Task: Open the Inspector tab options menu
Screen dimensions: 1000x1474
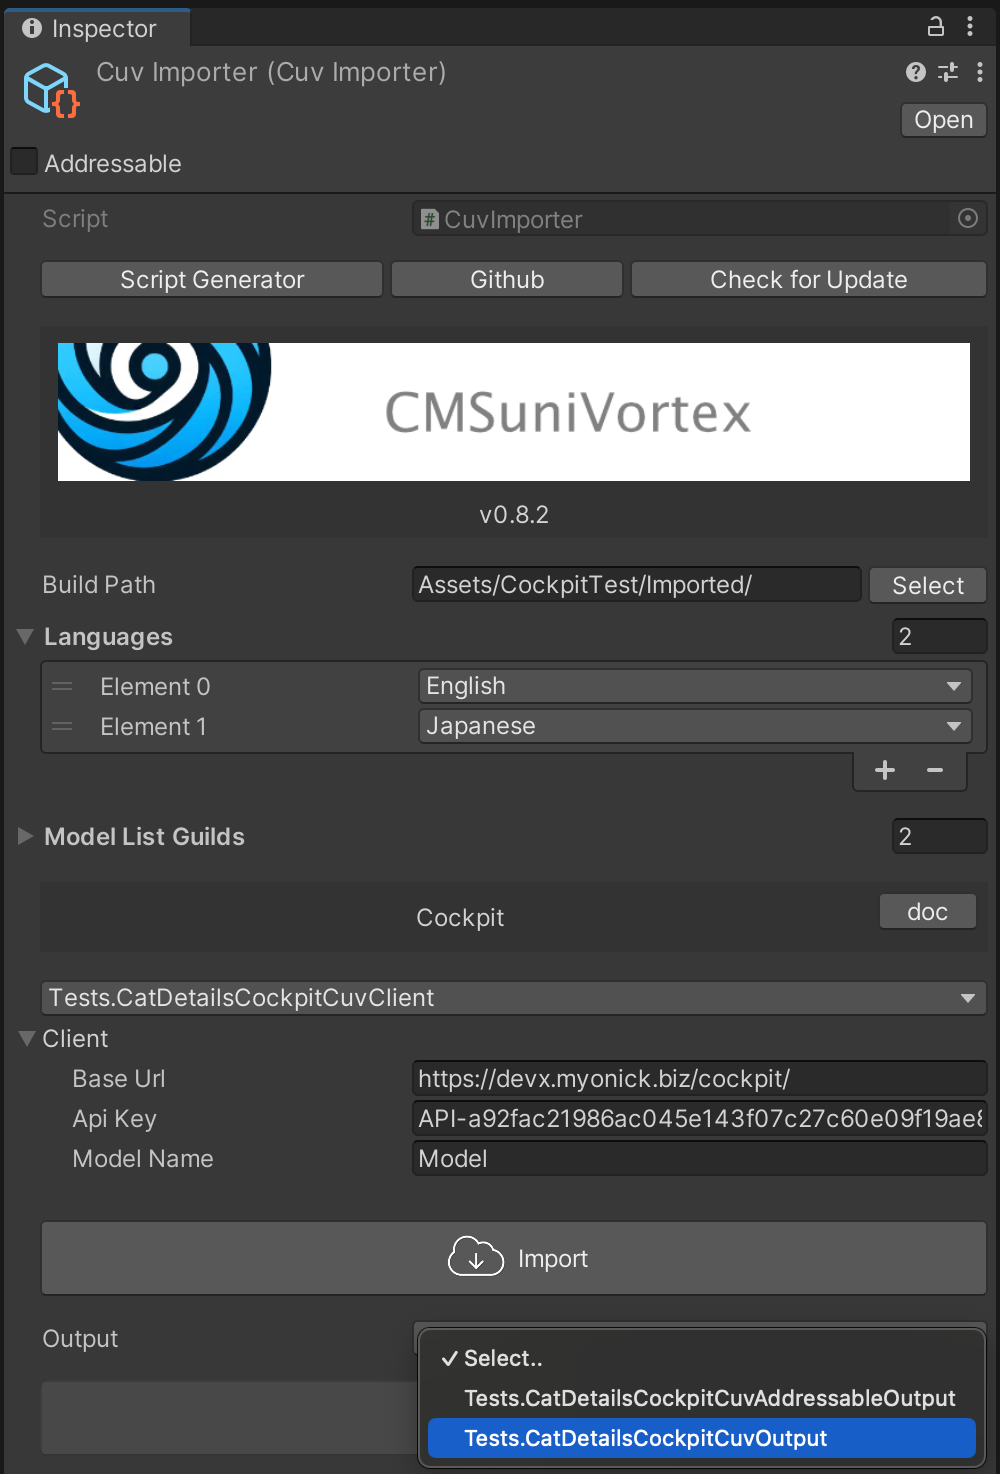Action: coord(970,27)
